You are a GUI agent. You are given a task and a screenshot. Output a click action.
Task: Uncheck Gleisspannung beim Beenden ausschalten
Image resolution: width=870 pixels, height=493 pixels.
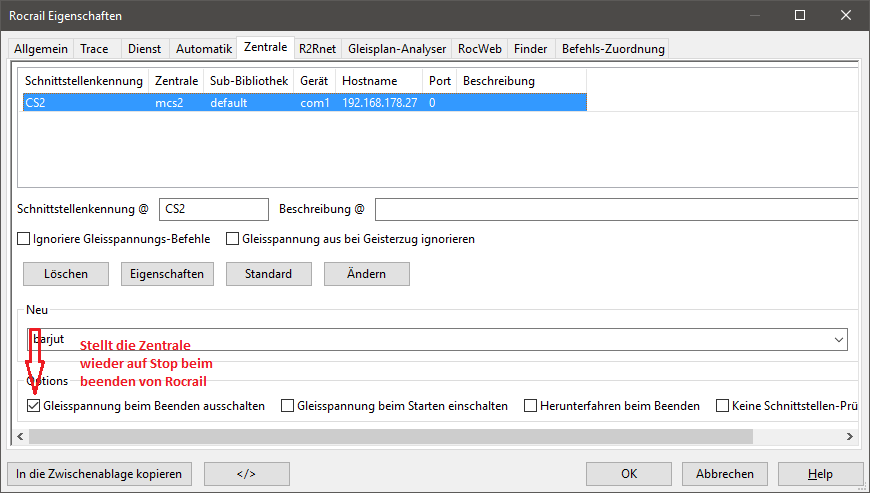pos(35,406)
